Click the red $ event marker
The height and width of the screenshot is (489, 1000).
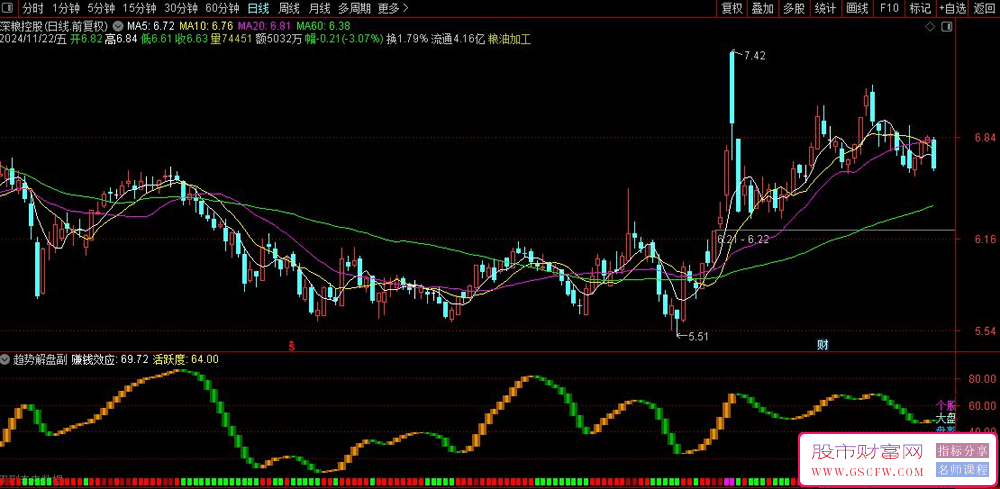[291, 346]
